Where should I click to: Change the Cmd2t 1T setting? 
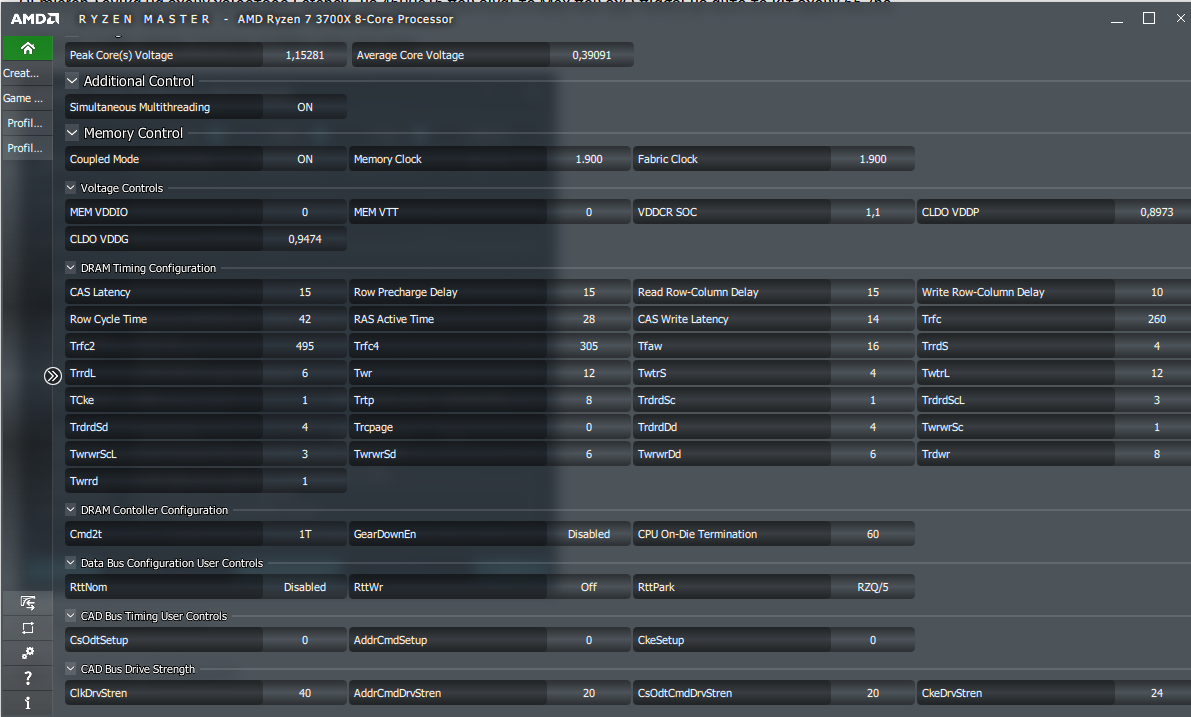(305, 534)
